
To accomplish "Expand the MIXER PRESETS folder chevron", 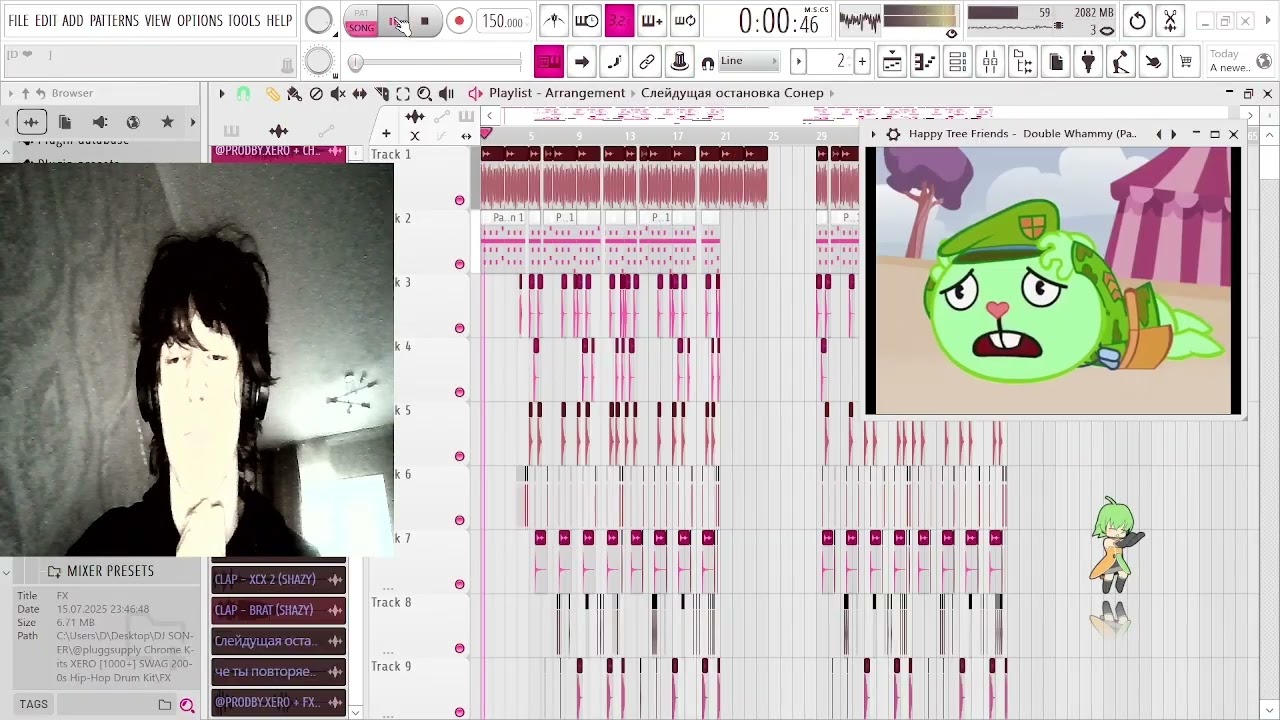I will pos(7,572).
